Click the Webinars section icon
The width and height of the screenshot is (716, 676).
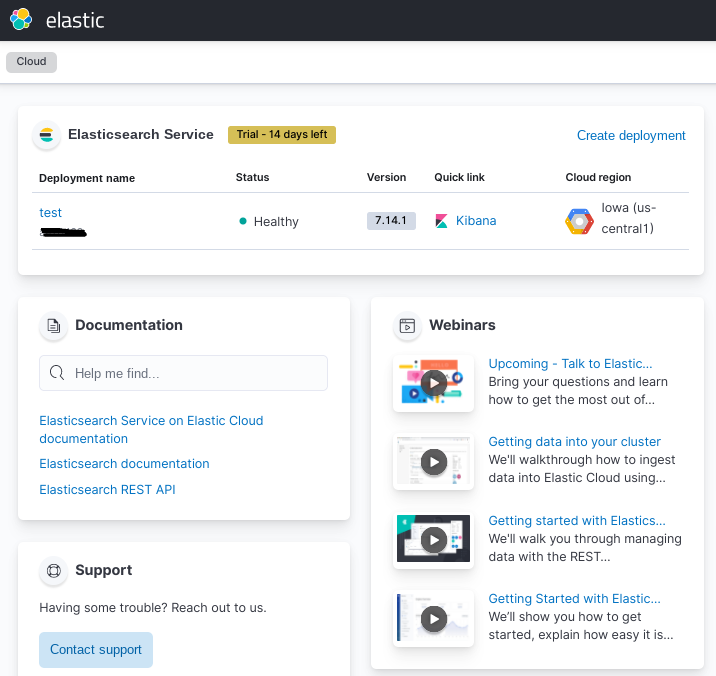[x=407, y=326]
